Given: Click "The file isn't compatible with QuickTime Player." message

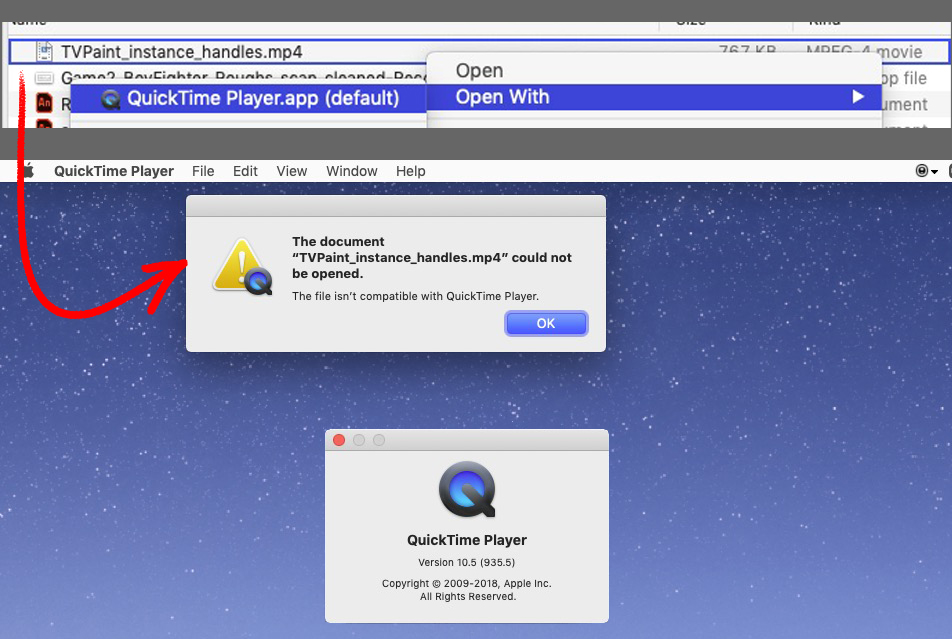Looking at the screenshot, I should [x=415, y=296].
